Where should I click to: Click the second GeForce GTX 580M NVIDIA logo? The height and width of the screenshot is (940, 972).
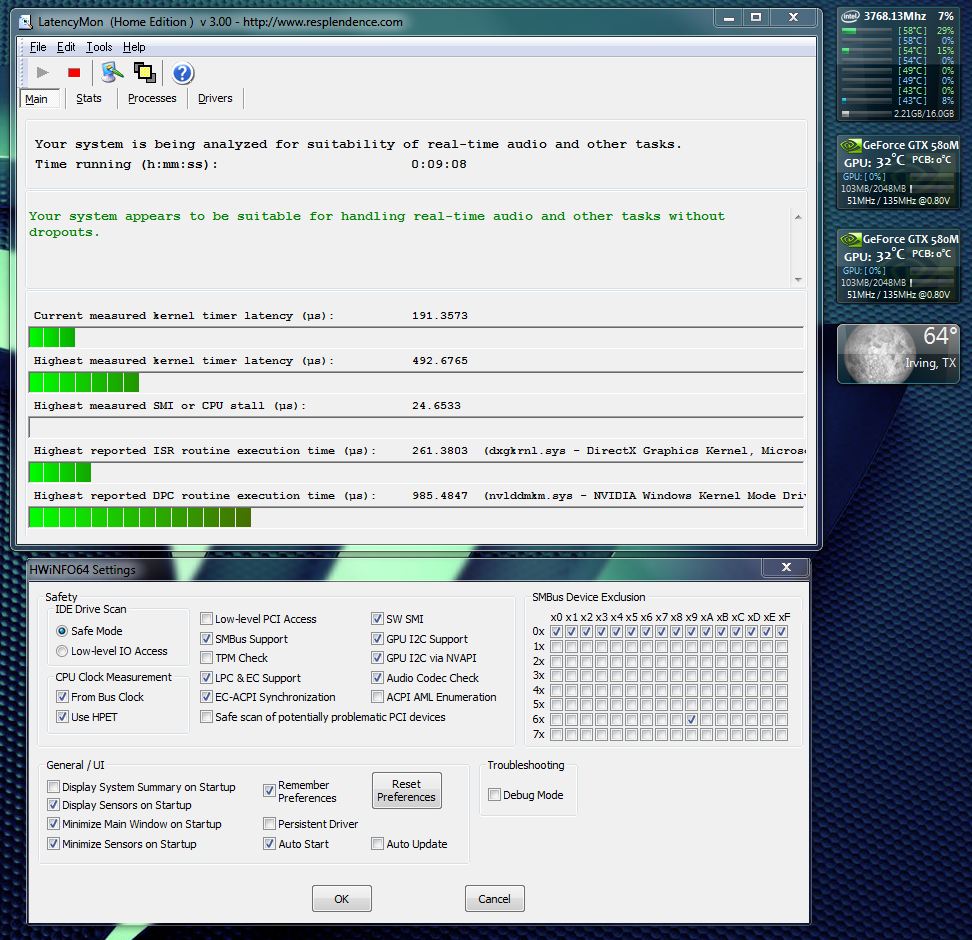pos(850,239)
